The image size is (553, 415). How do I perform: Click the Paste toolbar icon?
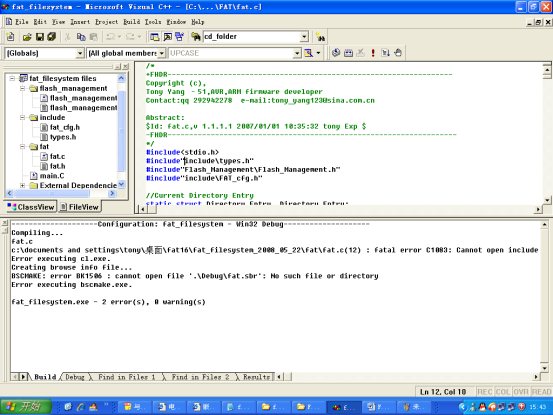(x=93, y=37)
